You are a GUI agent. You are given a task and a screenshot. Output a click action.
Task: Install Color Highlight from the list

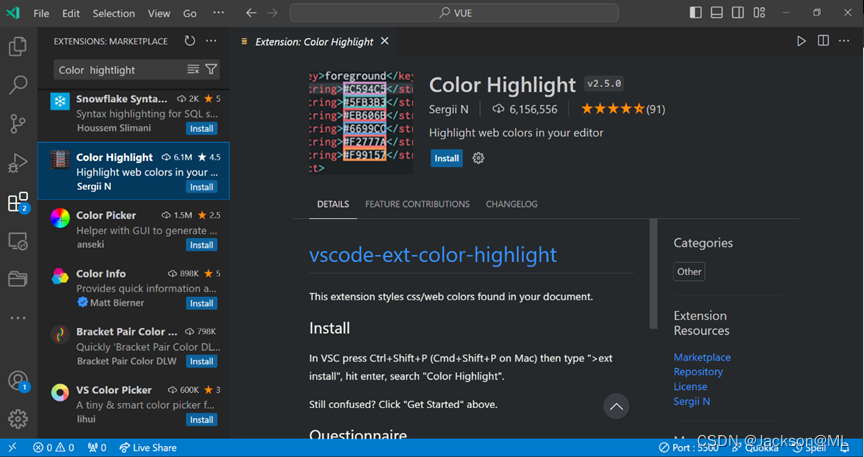click(x=202, y=187)
